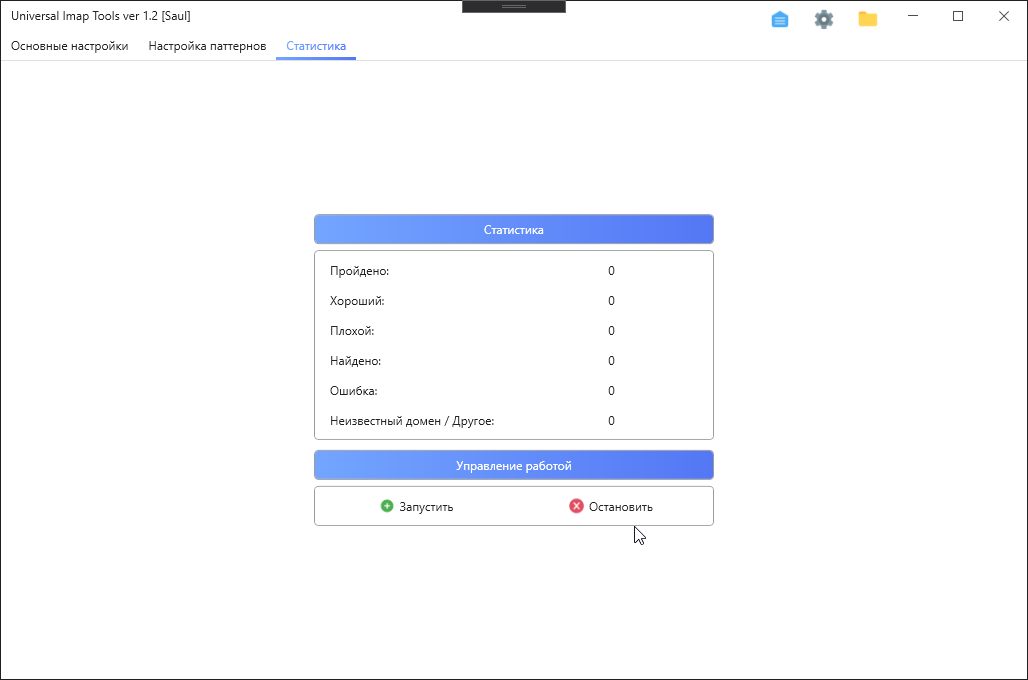Screen dimensions: 1028x680
Task: Click the Пройдено counter value
Action: pyautogui.click(x=611, y=270)
